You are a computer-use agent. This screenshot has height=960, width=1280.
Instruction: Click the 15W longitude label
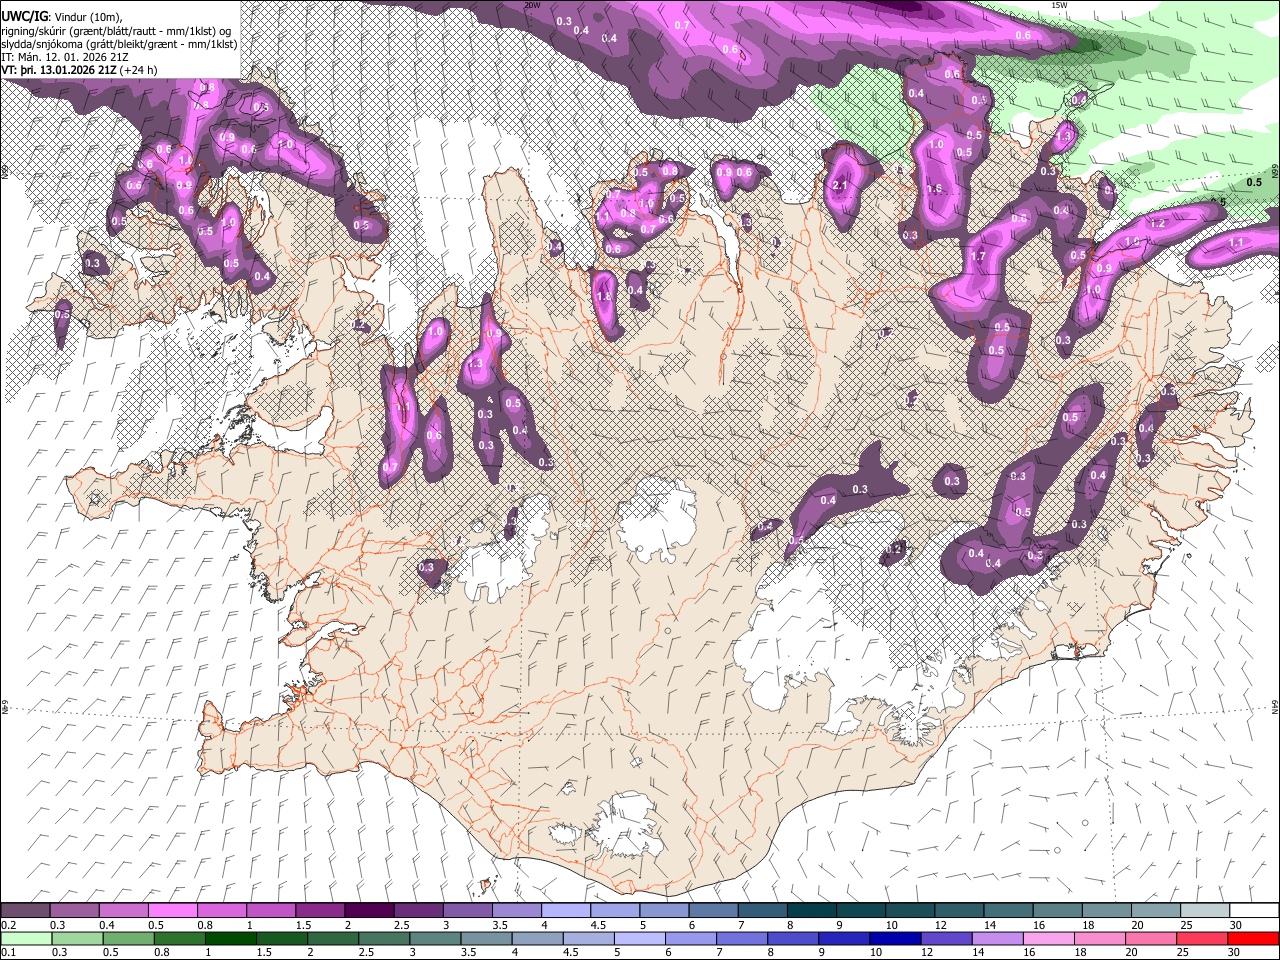[1059, 5]
